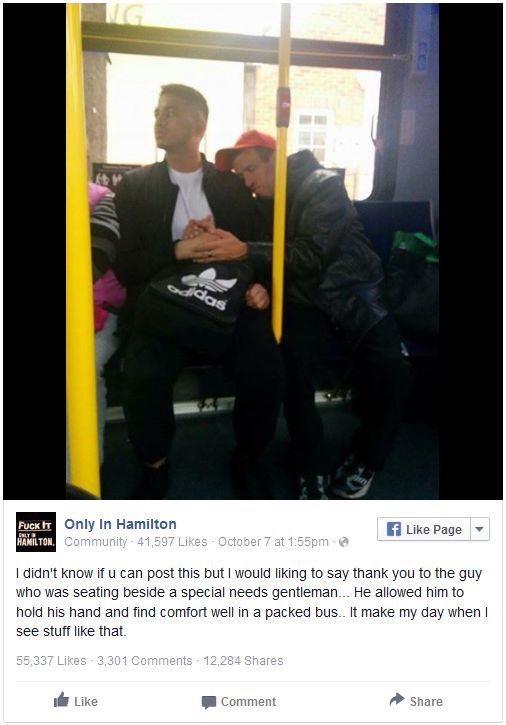This screenshot has width=506, height=725.
Task: Open the bus photo in the post
Action: coord(253,251)
